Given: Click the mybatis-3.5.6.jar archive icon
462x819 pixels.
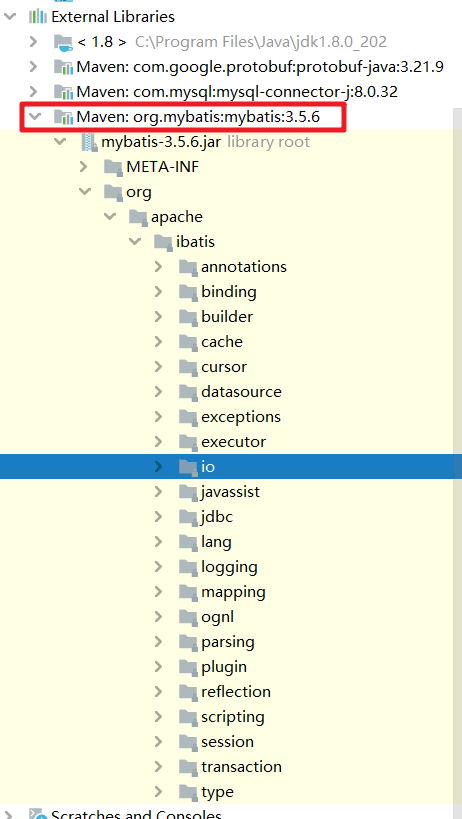Looking at the screenshot, I should click(89, 142).
